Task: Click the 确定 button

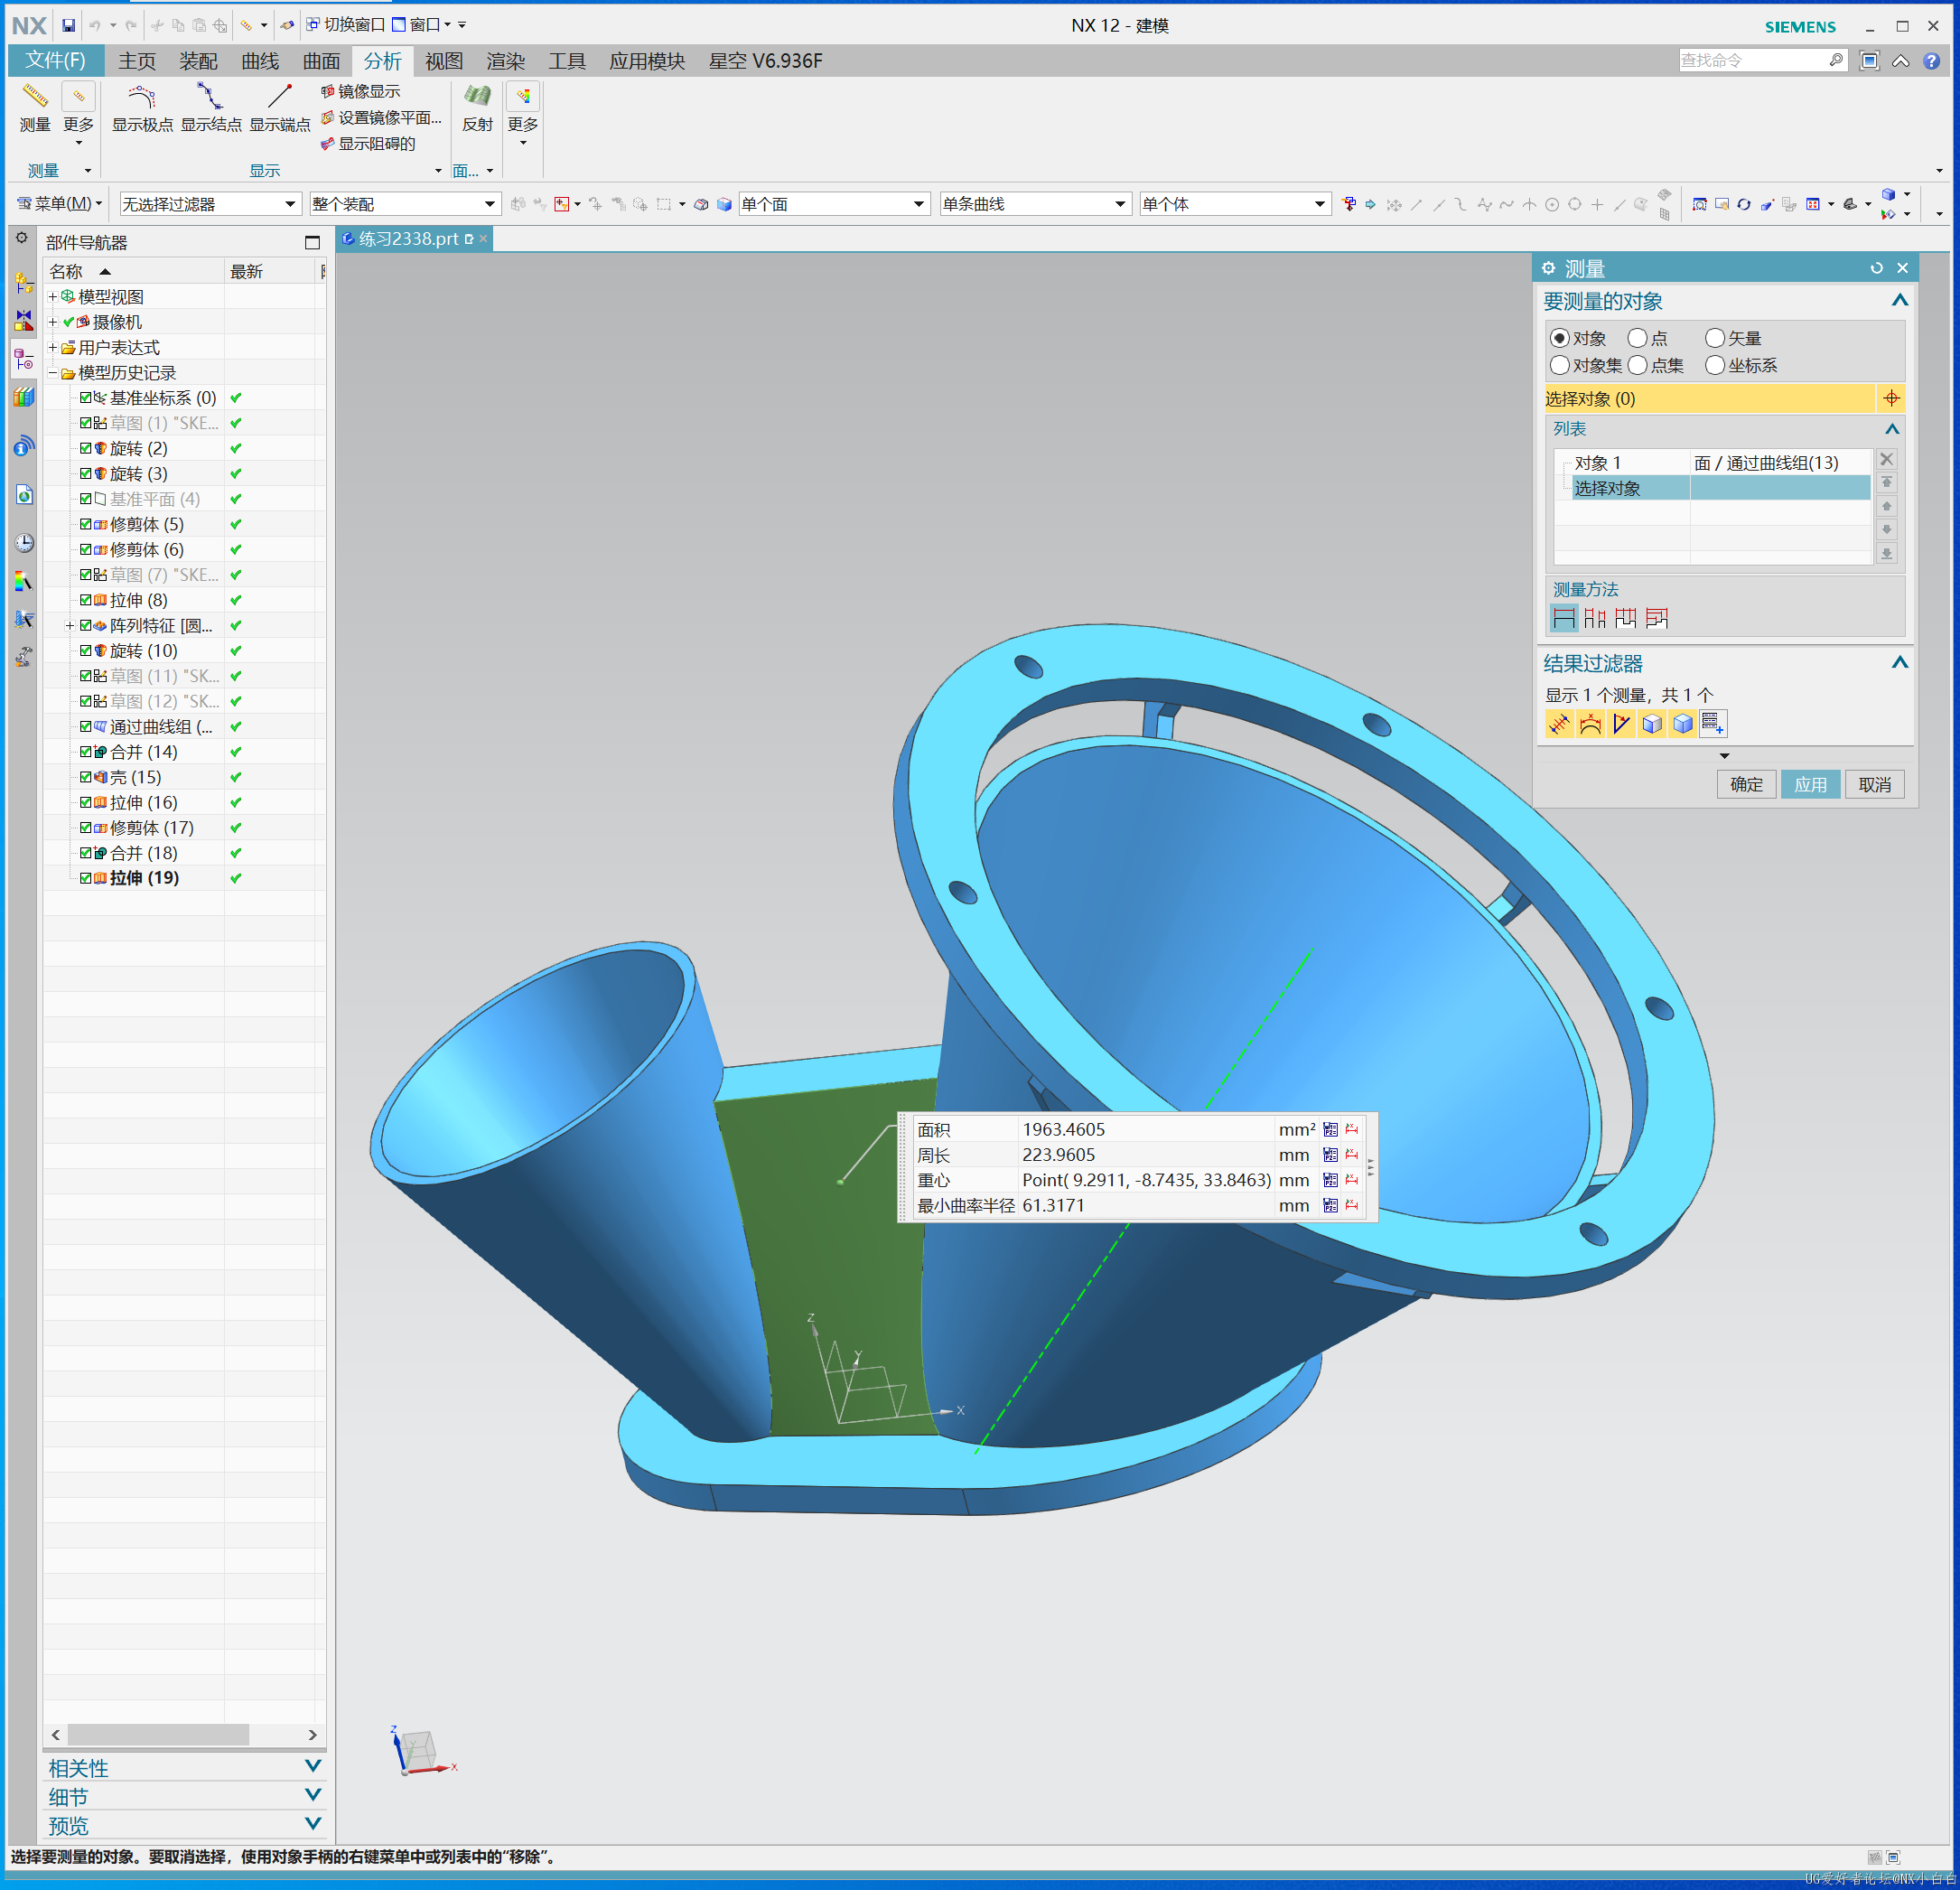Action: (1746, 784)
